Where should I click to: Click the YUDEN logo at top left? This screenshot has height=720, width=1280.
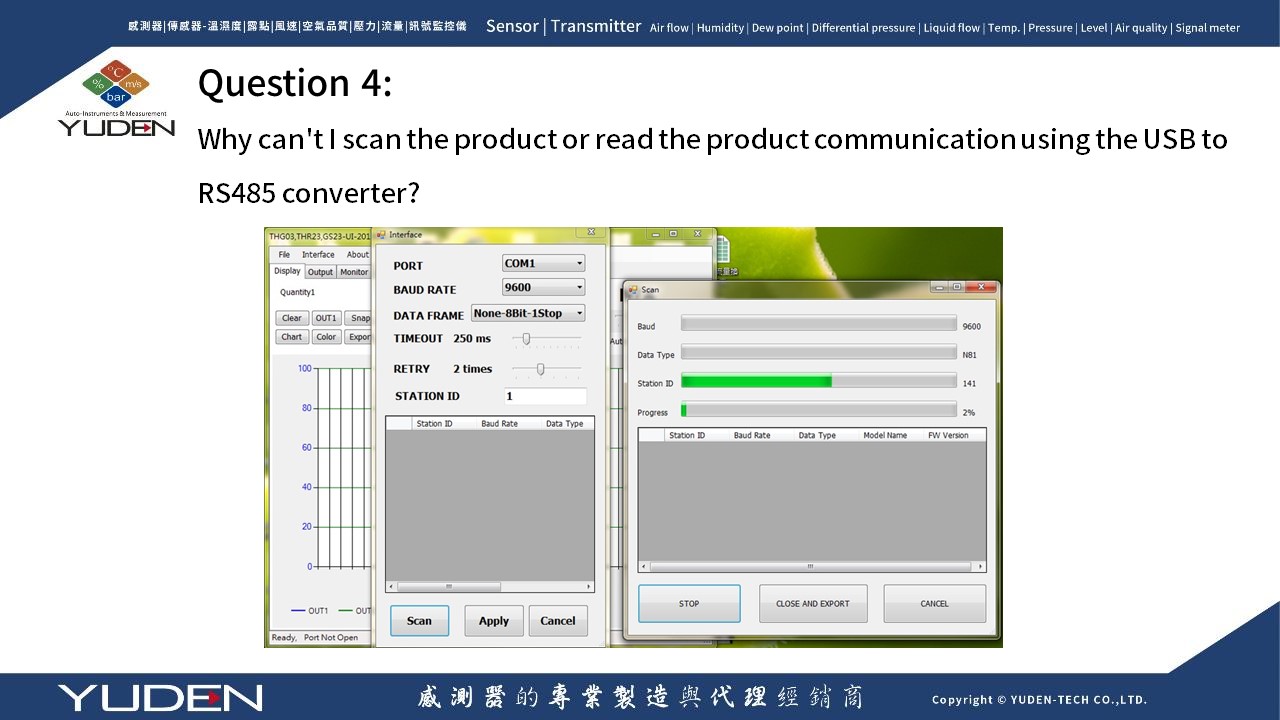116,98
